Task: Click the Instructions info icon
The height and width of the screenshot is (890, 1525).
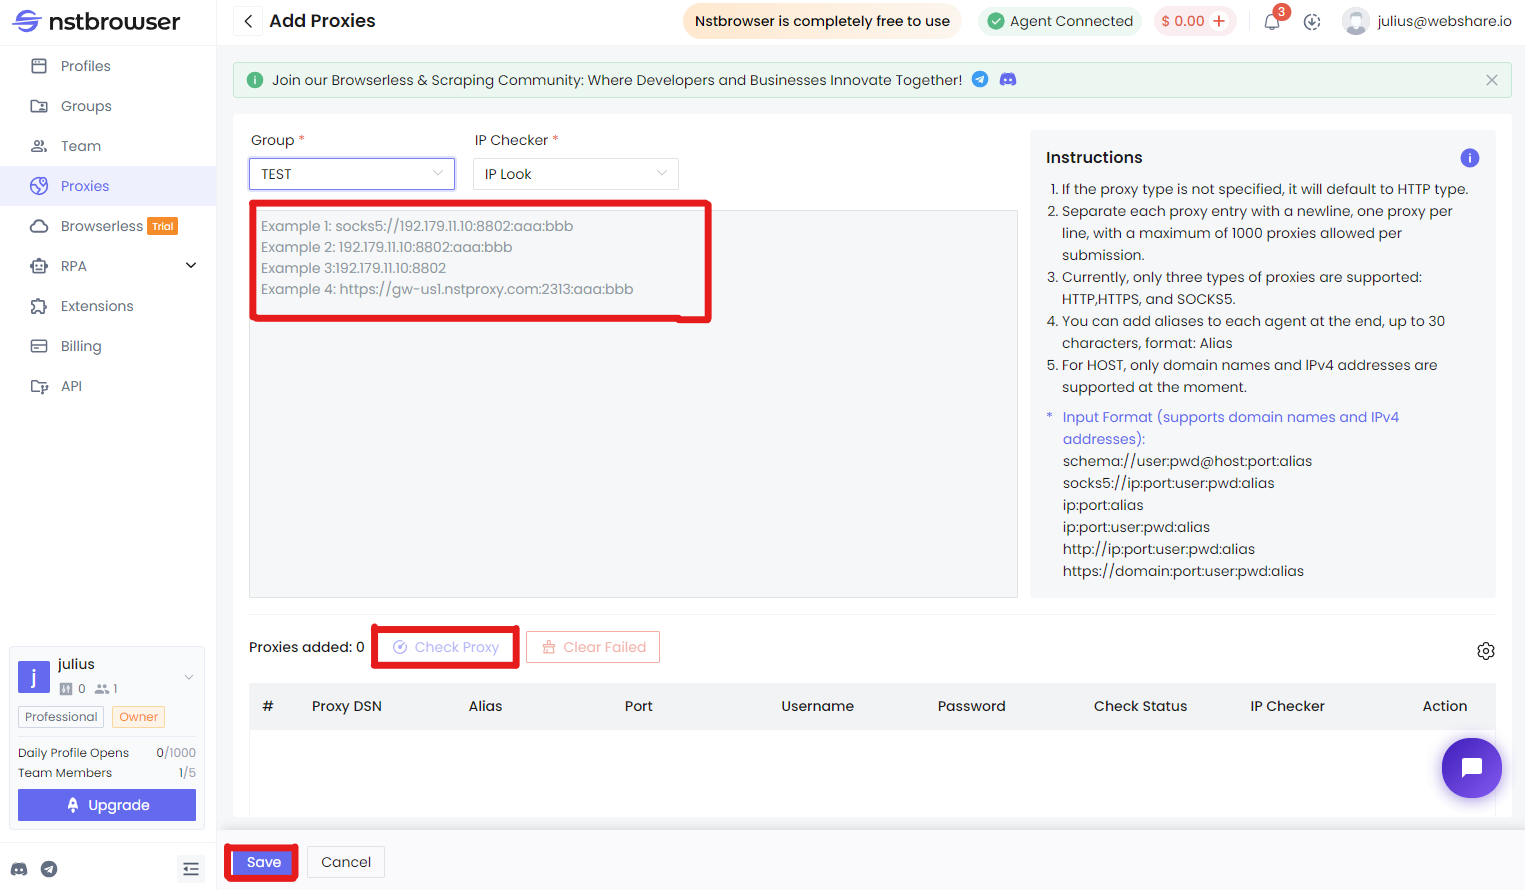Action: click(1469, 157)
